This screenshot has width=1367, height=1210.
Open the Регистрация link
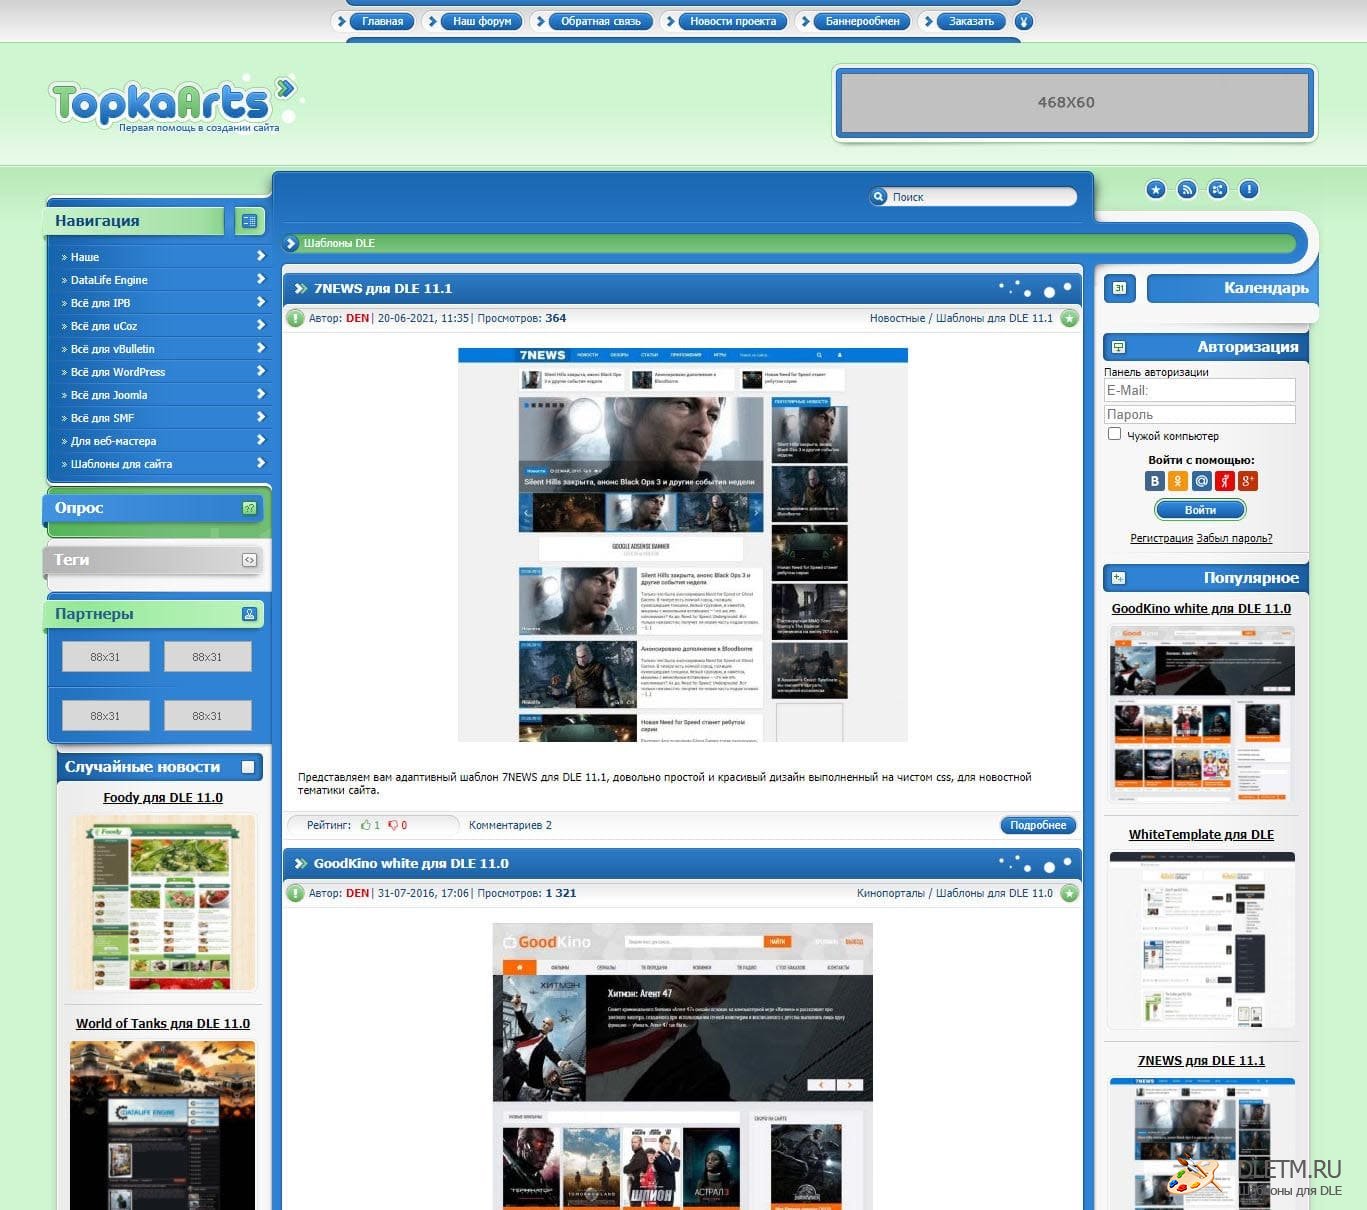pos(1161,538)
